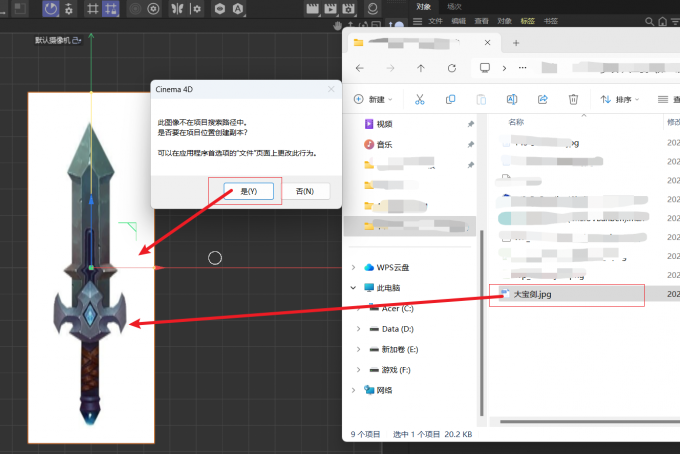
Task: Go back in File Explorer
Action: point(360,68)
